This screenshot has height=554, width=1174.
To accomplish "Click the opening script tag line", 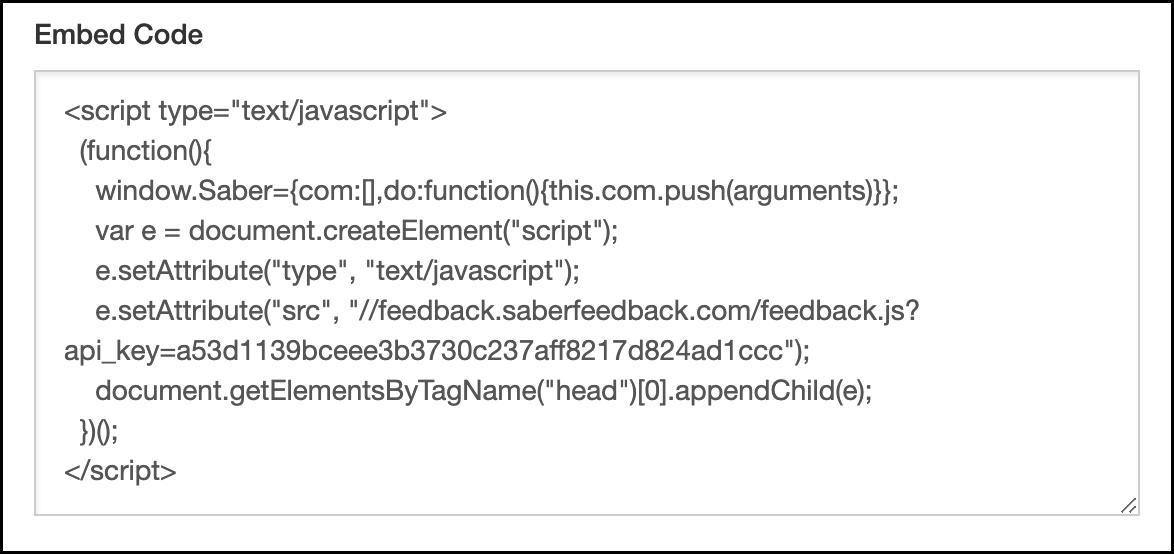I will (255, 111).
